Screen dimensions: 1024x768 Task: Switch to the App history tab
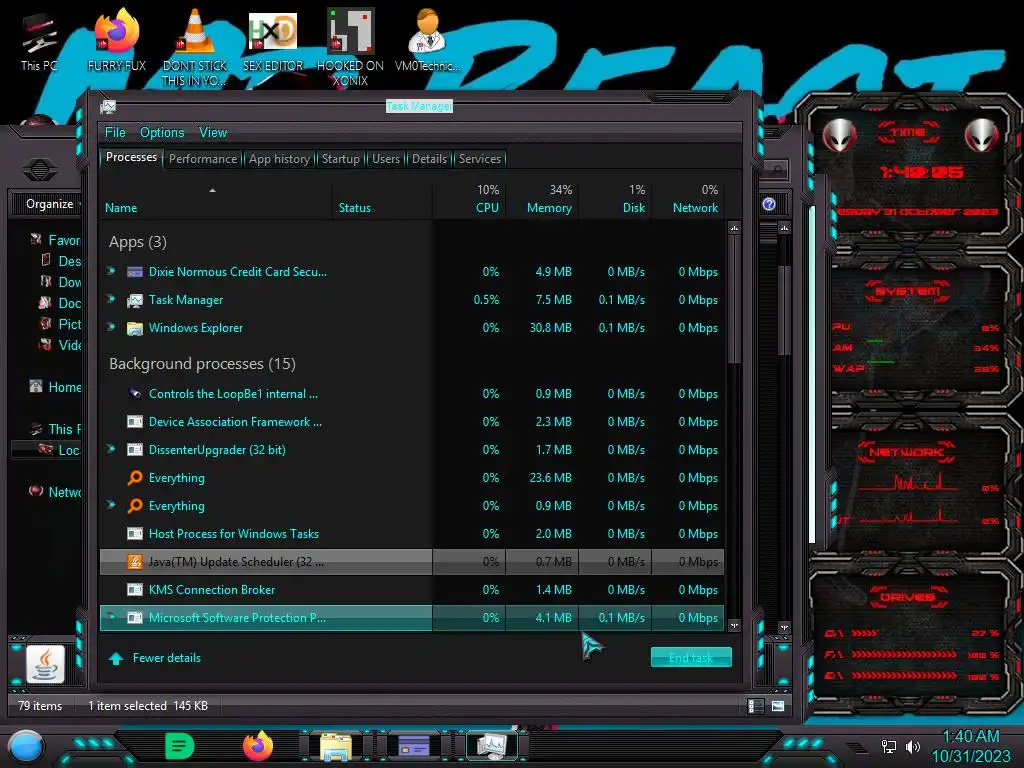pos(280,159)
